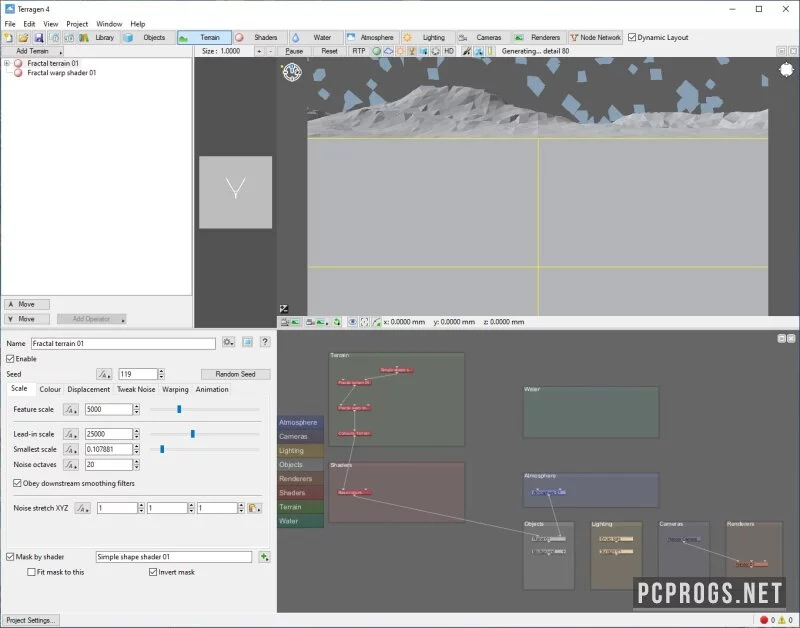
Task: Adjust the Feature scale slider
Action: coord(179,410)
